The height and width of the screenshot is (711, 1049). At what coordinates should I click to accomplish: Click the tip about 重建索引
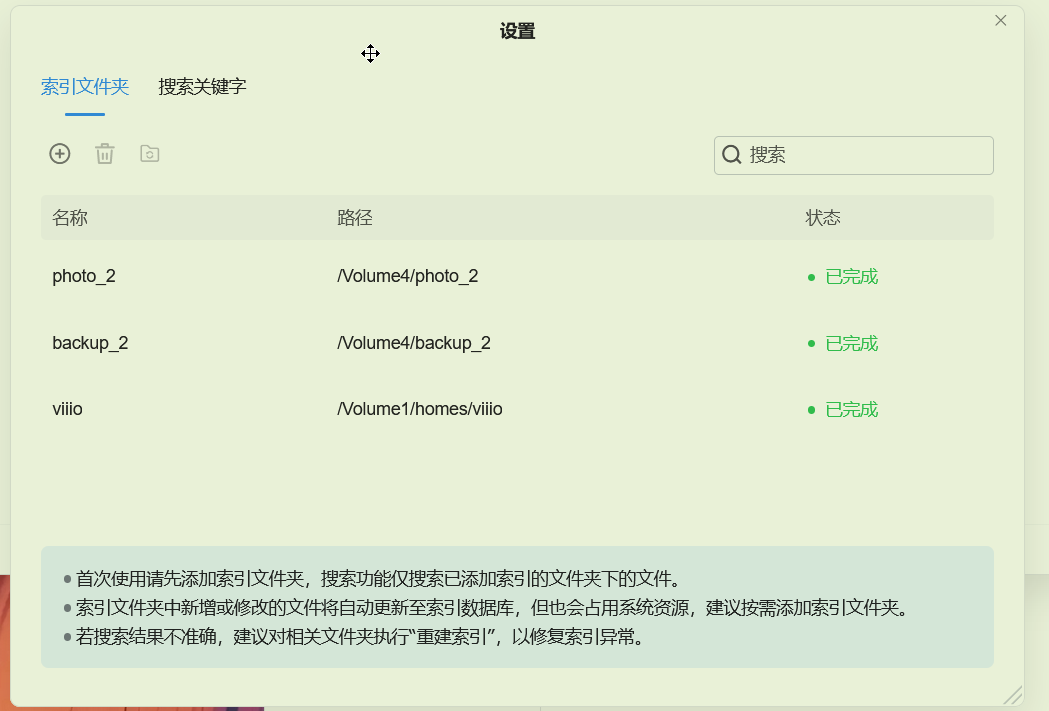pyautogui.click(x=359, y=637)
